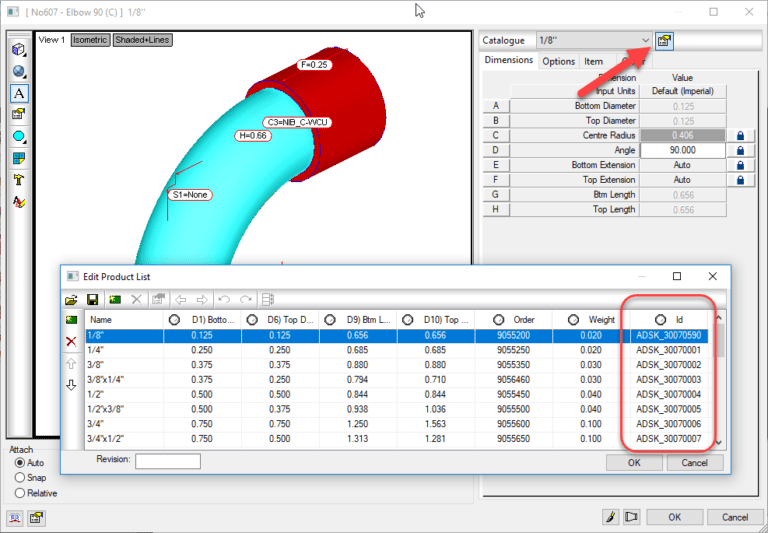The image size is (768, 533).
Task: Click the save disk icon in Edit Product List
Action: [93, 299]
